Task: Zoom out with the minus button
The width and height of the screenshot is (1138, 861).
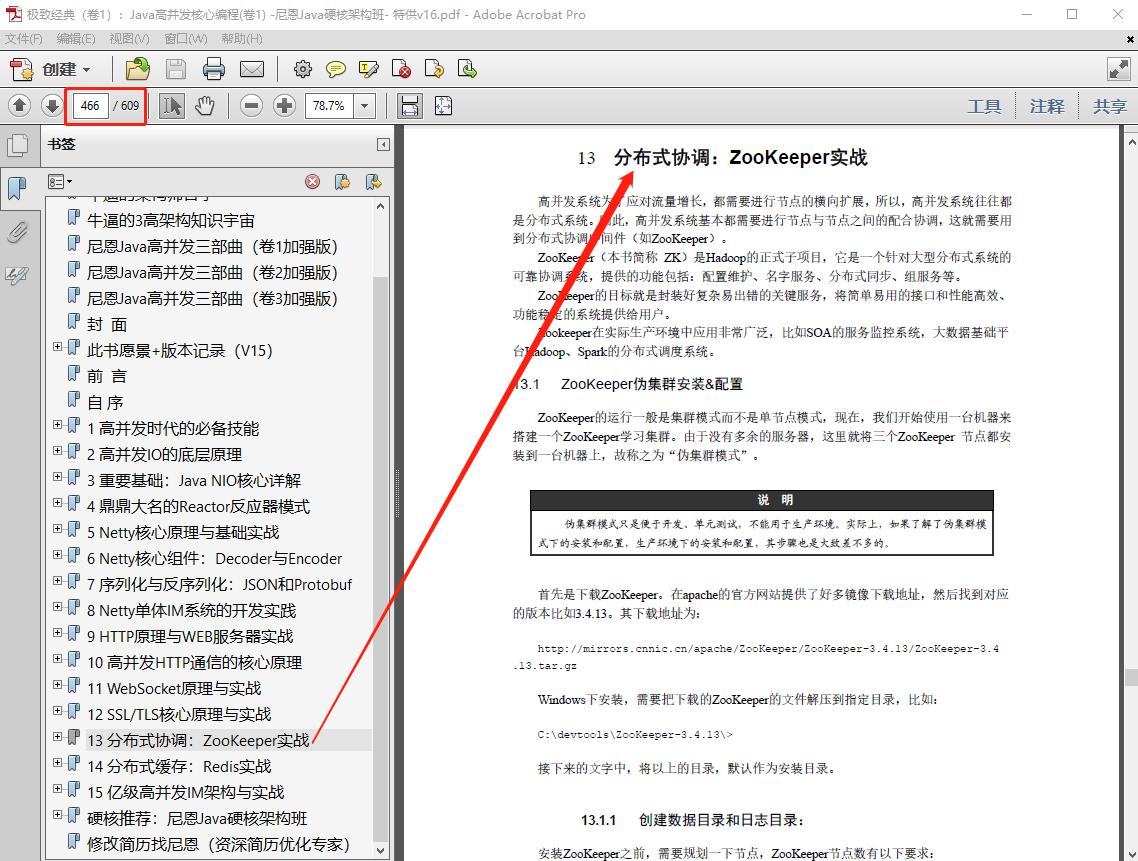Action: pyautogui.click(x=251, y=106)
